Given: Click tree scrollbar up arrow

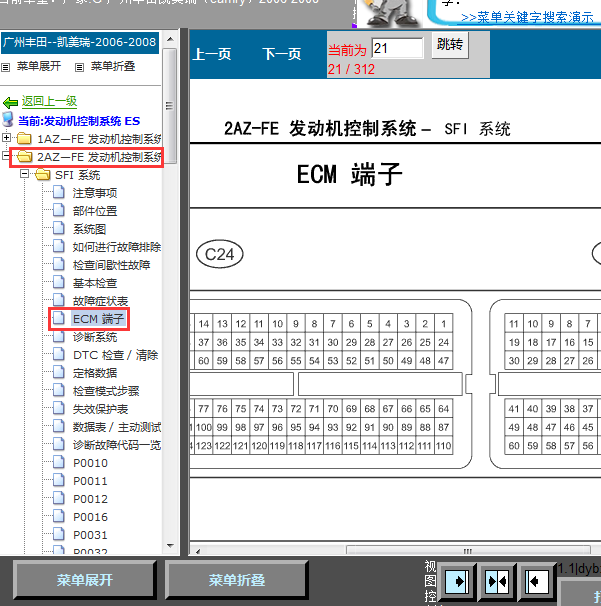Looking at the screenshot, I should point(170,39).
